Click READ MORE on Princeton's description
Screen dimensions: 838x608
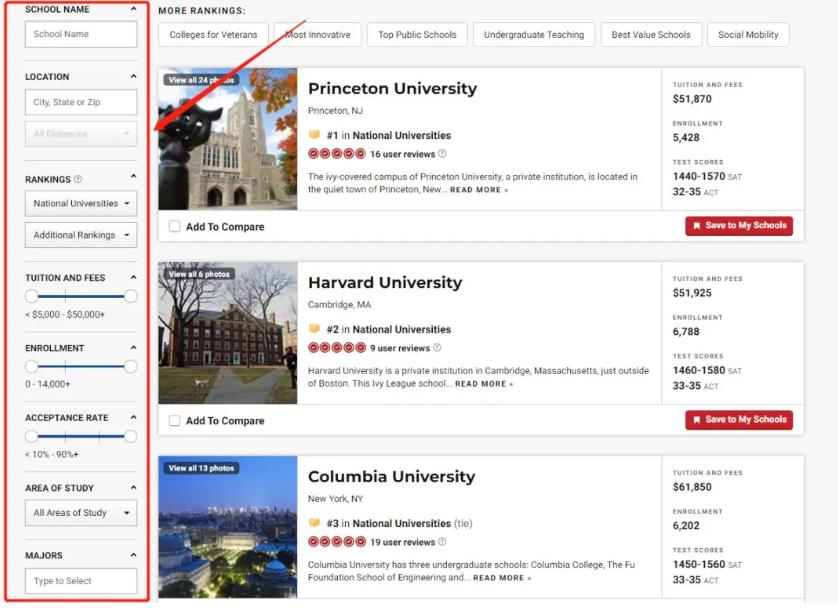(x=479, y=190)
